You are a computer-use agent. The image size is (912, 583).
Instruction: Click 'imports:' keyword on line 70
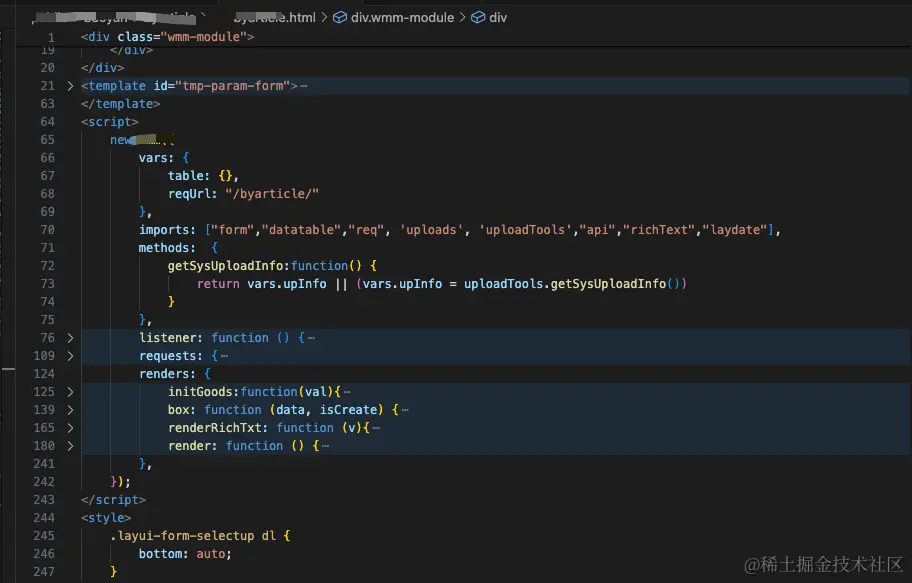168,230
